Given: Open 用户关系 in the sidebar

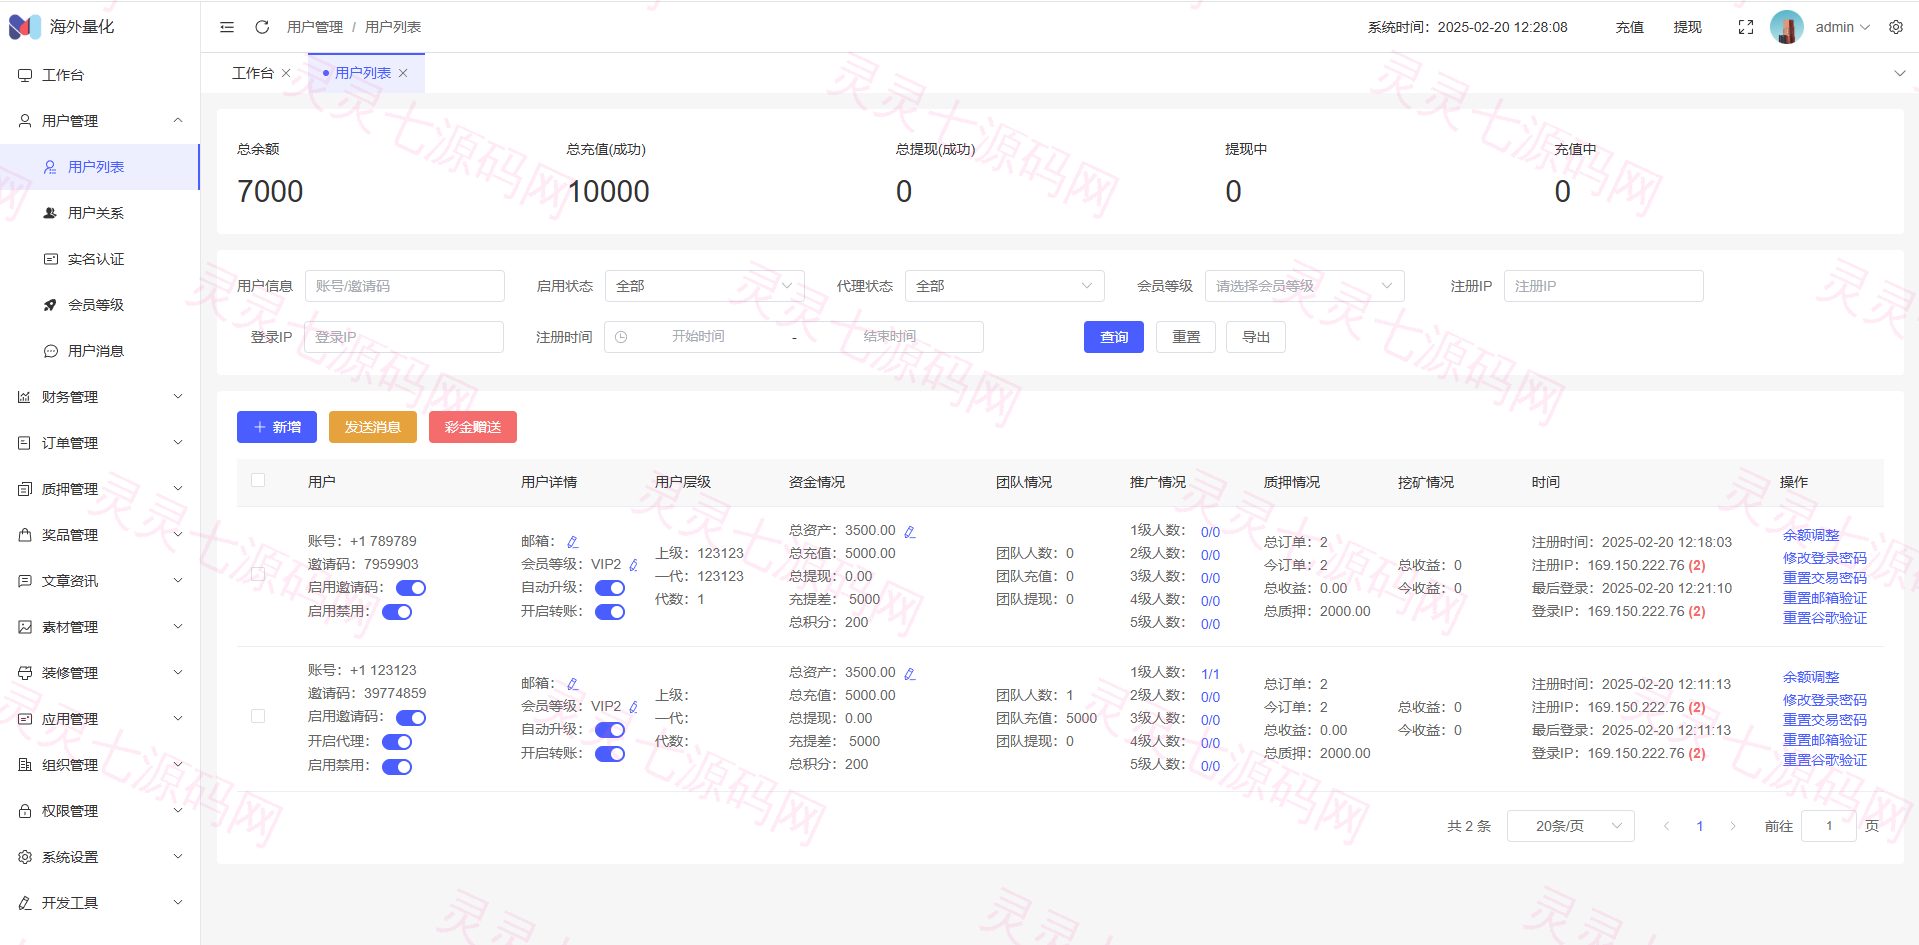Looking at the screenshot, I should [100, 213].
